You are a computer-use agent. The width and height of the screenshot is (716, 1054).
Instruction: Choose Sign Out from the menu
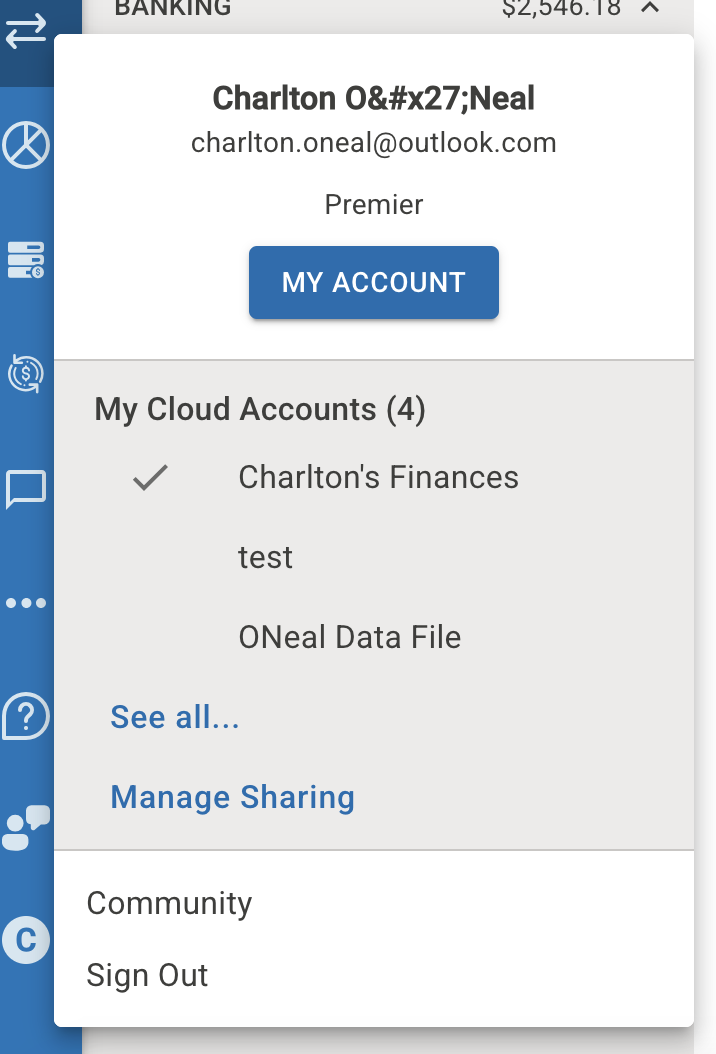click(147, 975)
